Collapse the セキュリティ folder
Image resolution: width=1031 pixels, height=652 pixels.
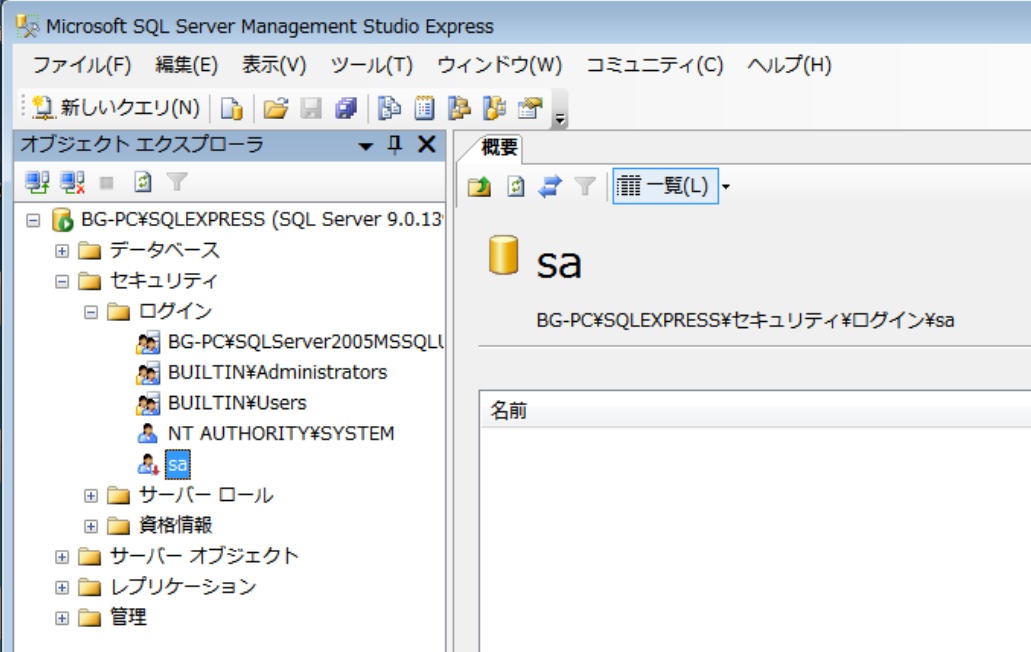coord(62,281)
